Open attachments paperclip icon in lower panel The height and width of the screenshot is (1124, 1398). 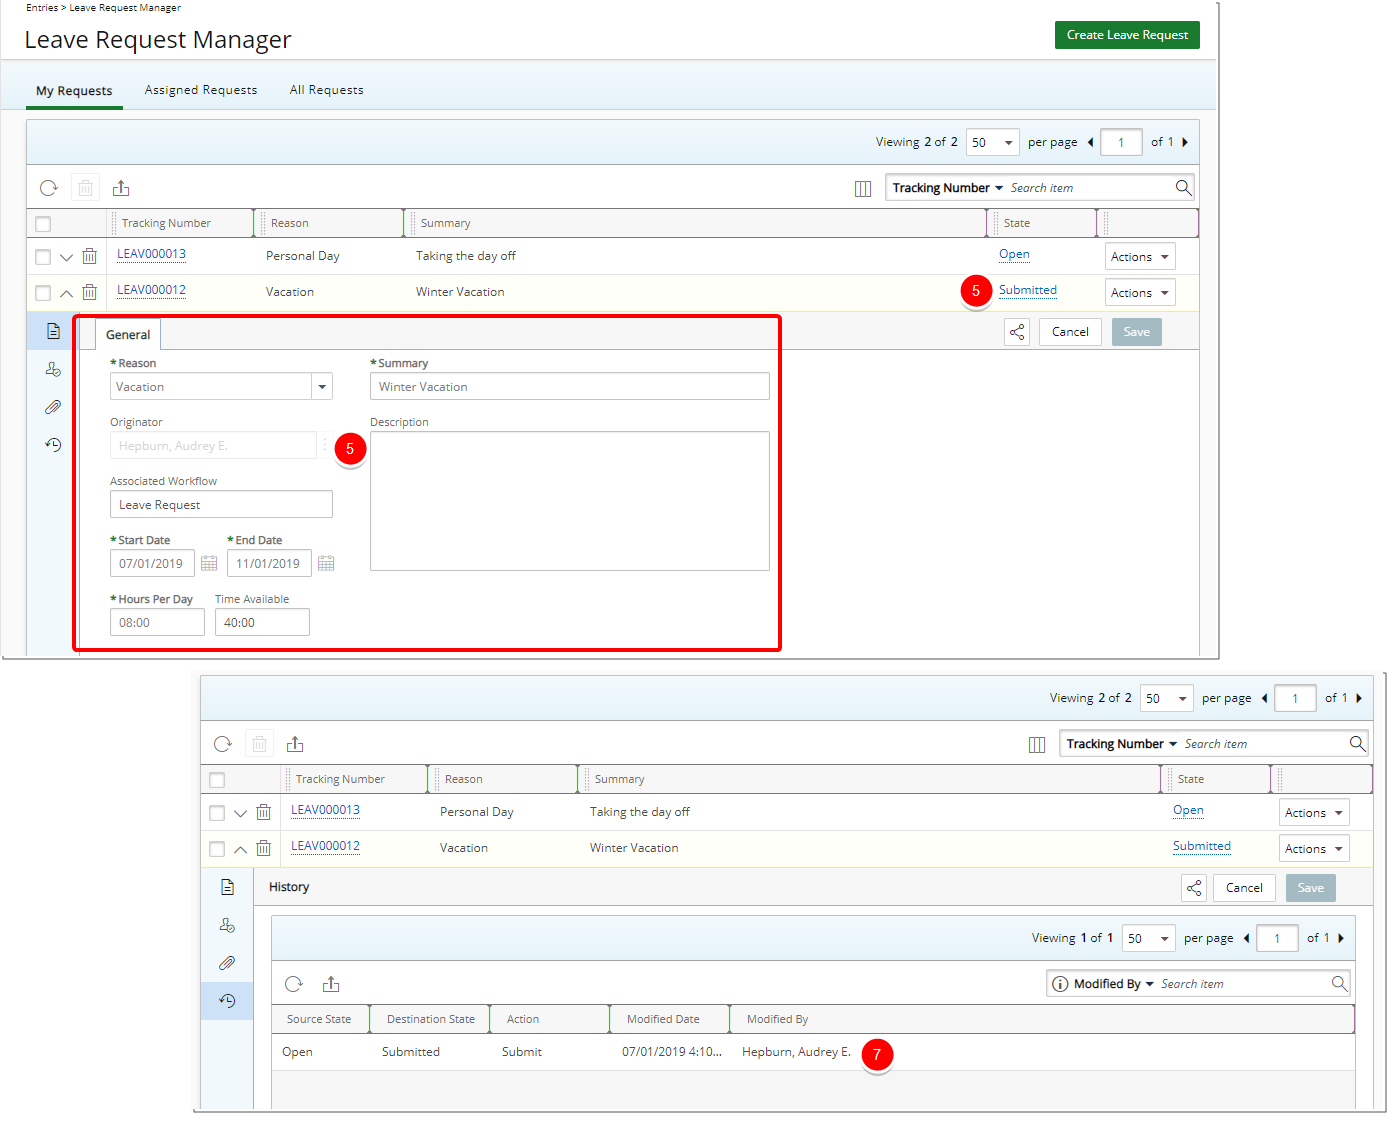[x=227, y=963]
